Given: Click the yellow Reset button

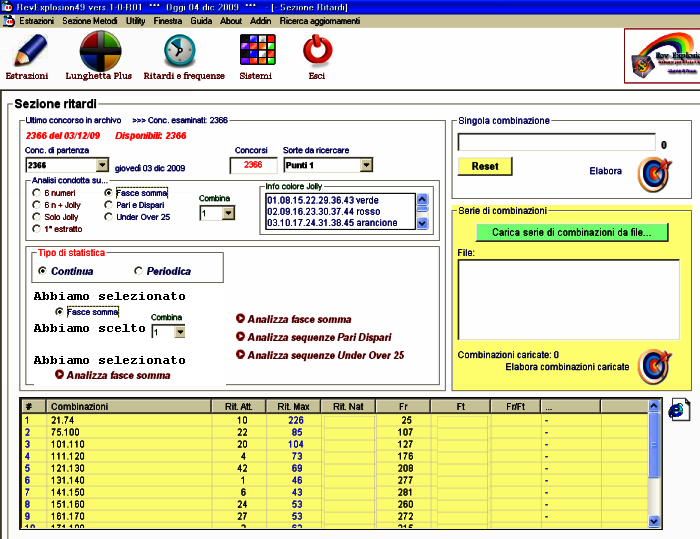Looking at the screenshot, I should [485, 166].
